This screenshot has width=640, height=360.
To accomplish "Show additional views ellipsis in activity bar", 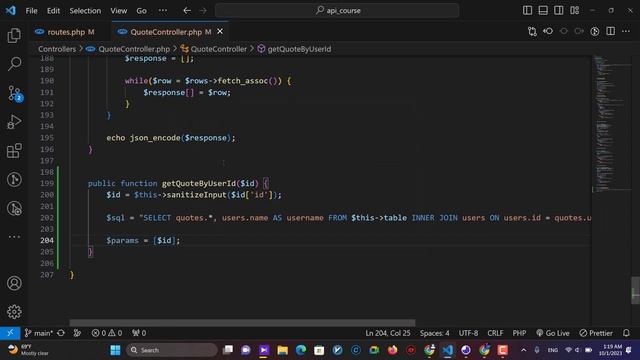I will [14, 237].
